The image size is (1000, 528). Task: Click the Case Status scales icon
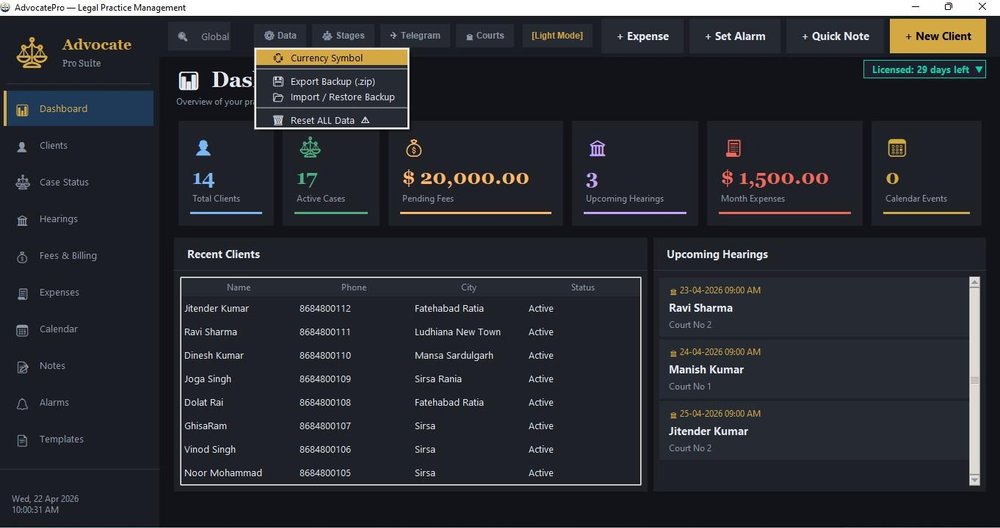(x=22, y=182)
